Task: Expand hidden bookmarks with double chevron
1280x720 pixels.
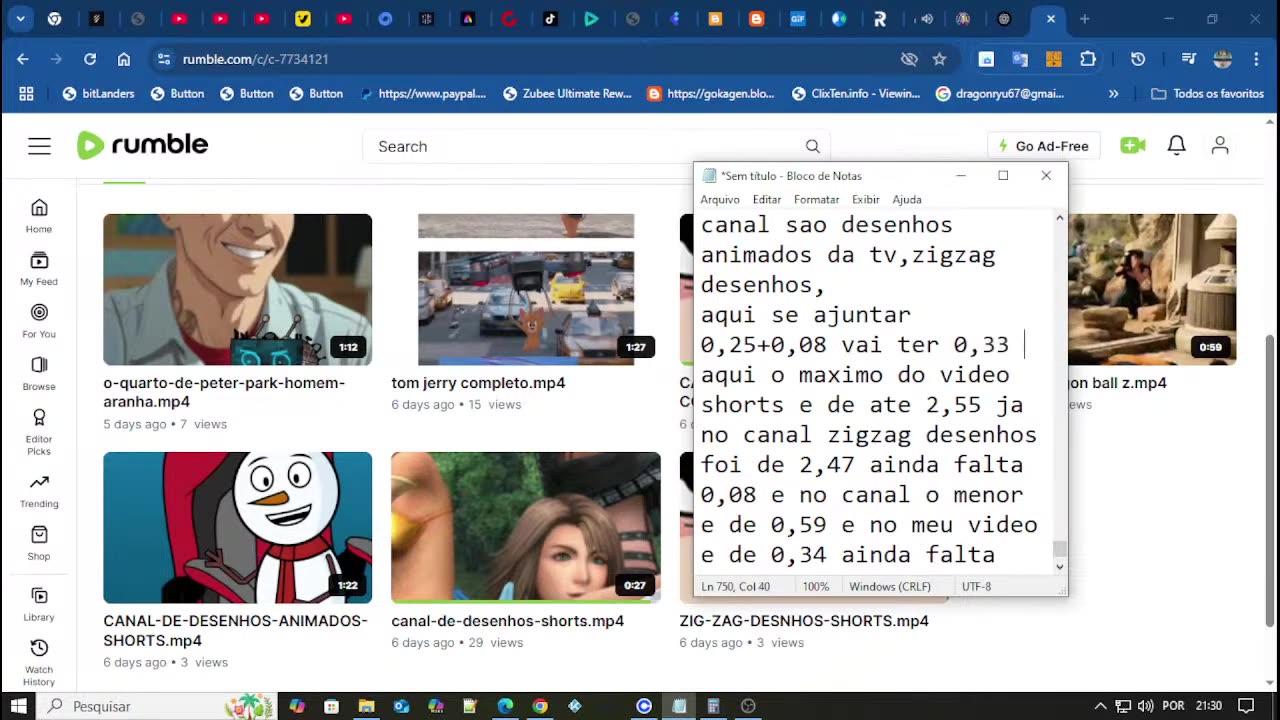Action: [1114, 93]
